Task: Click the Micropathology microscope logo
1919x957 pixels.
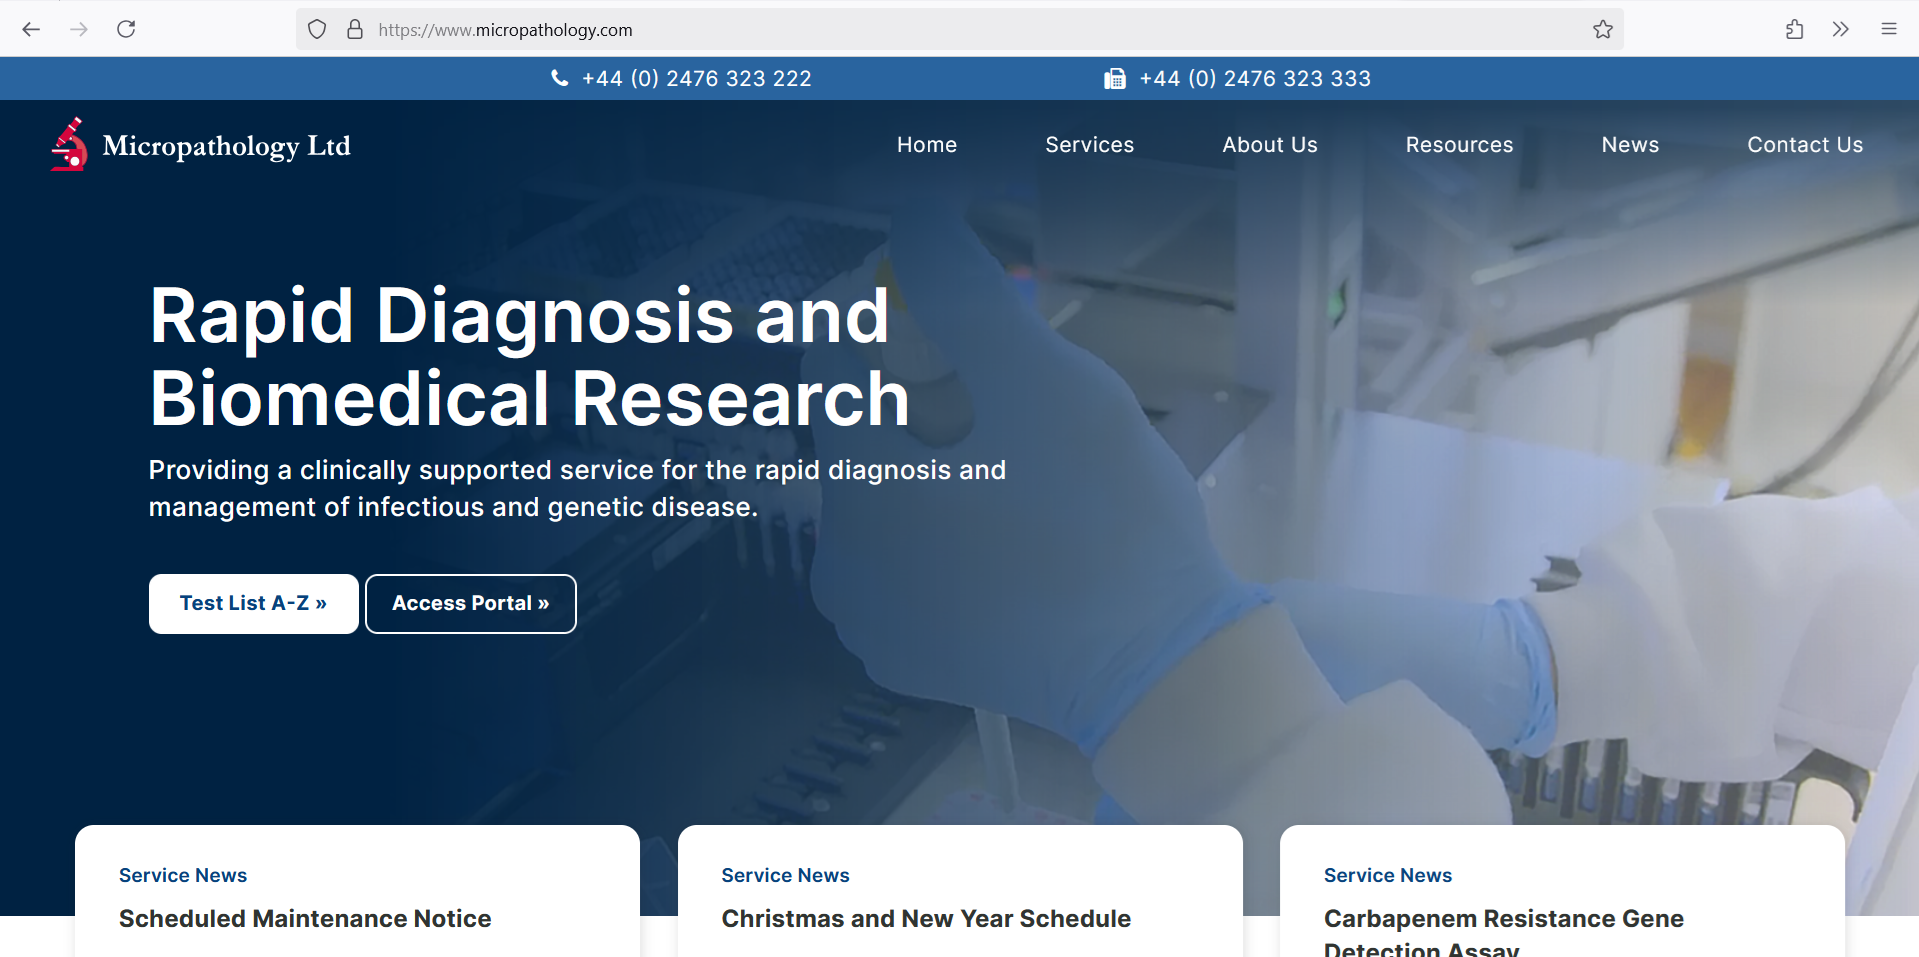Action: pos(68,143)
